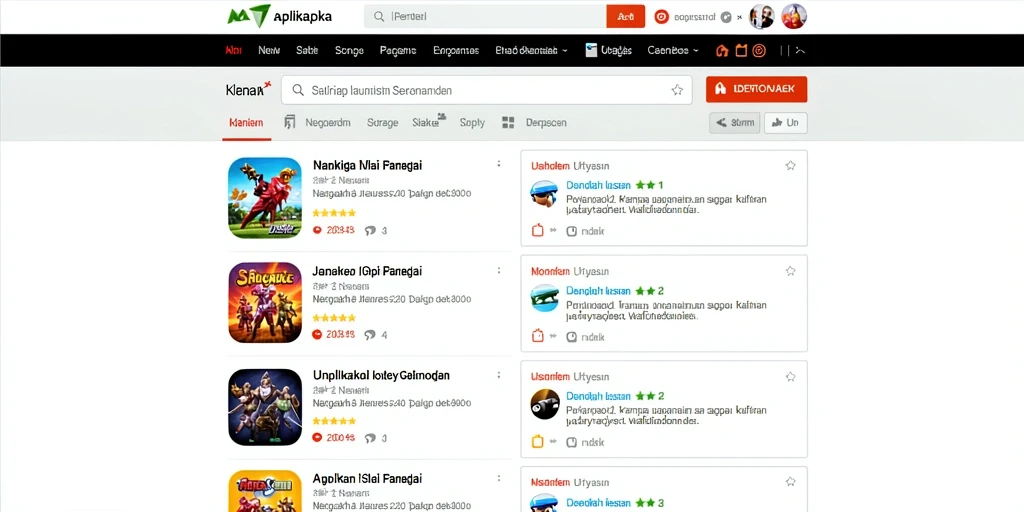Click reviewer avatar in Usonlem Ufyasin card
The height and width of the screenshot is (512, 1024).
545,404
